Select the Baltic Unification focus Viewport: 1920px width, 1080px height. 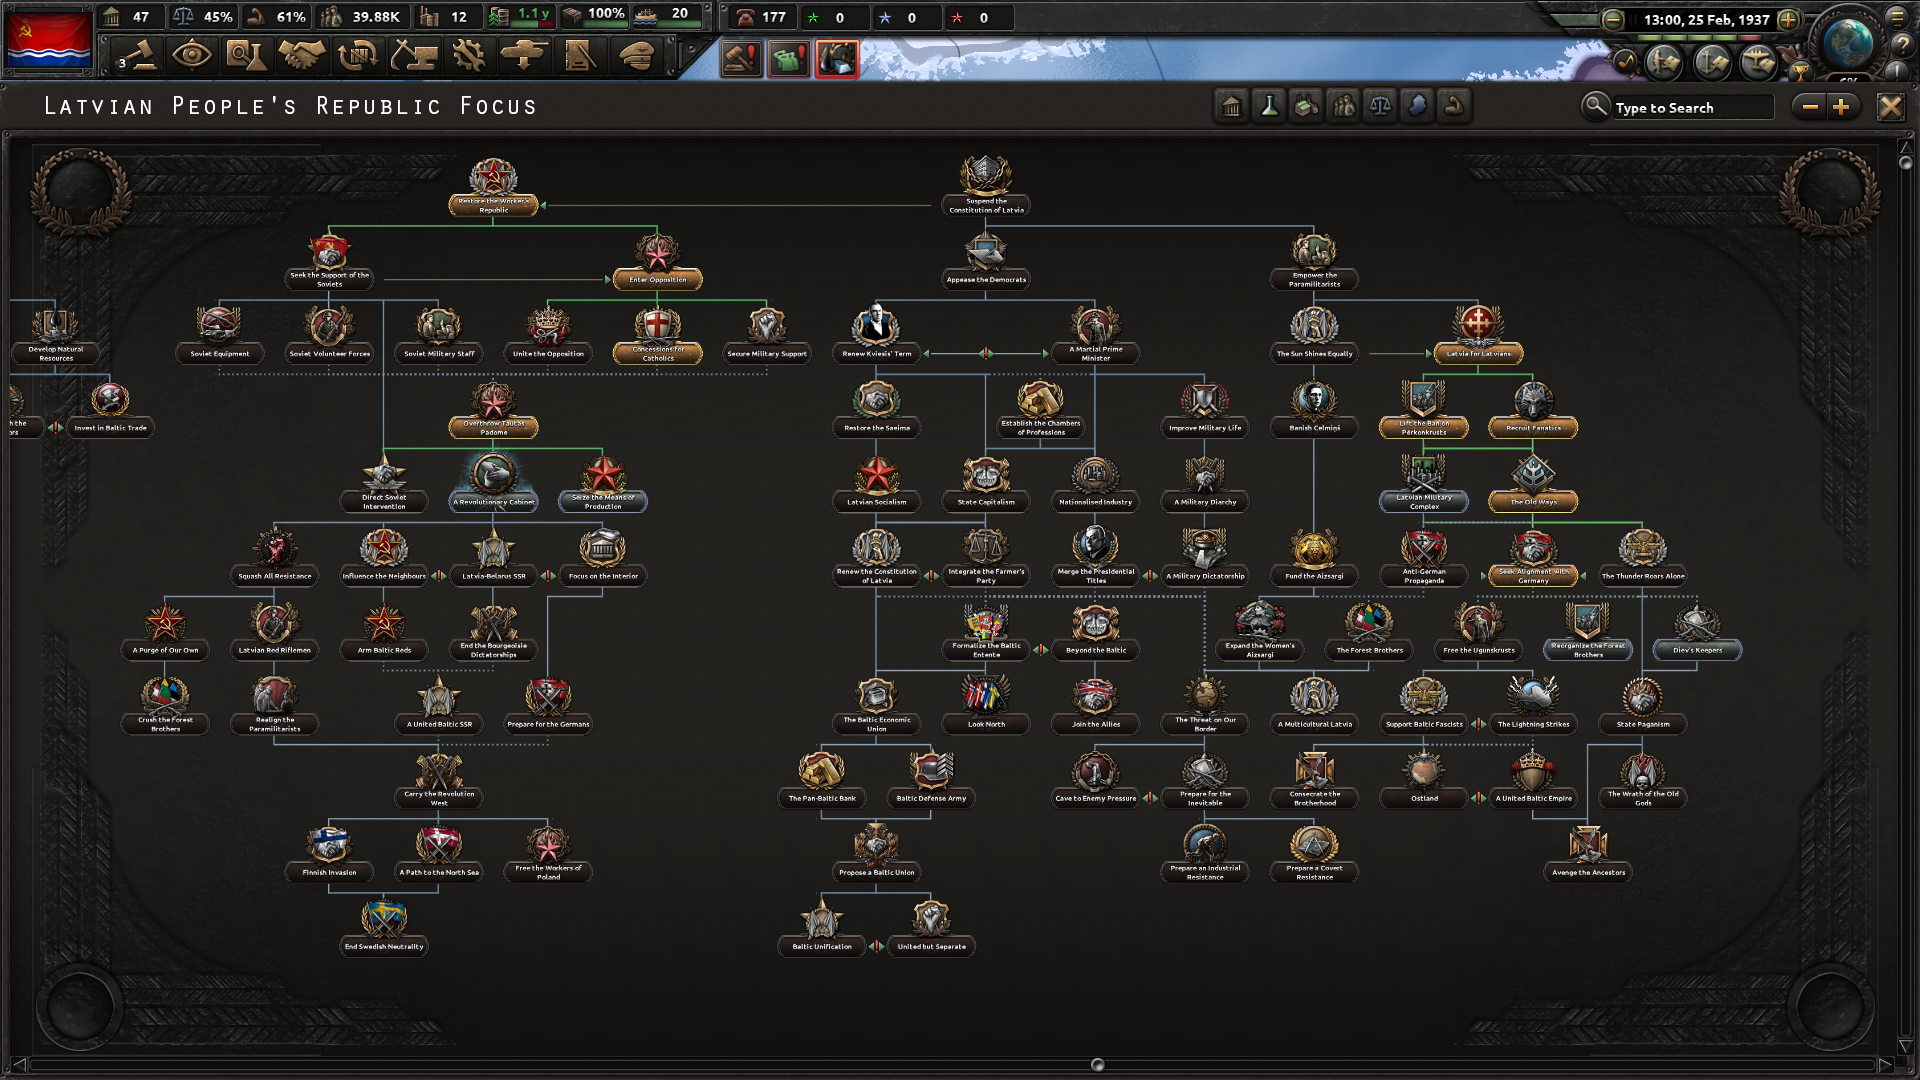[x=822, y=928]
